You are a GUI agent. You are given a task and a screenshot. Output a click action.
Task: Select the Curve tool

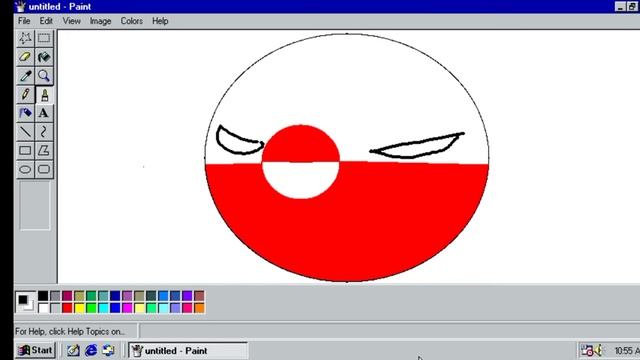[44, 132]
